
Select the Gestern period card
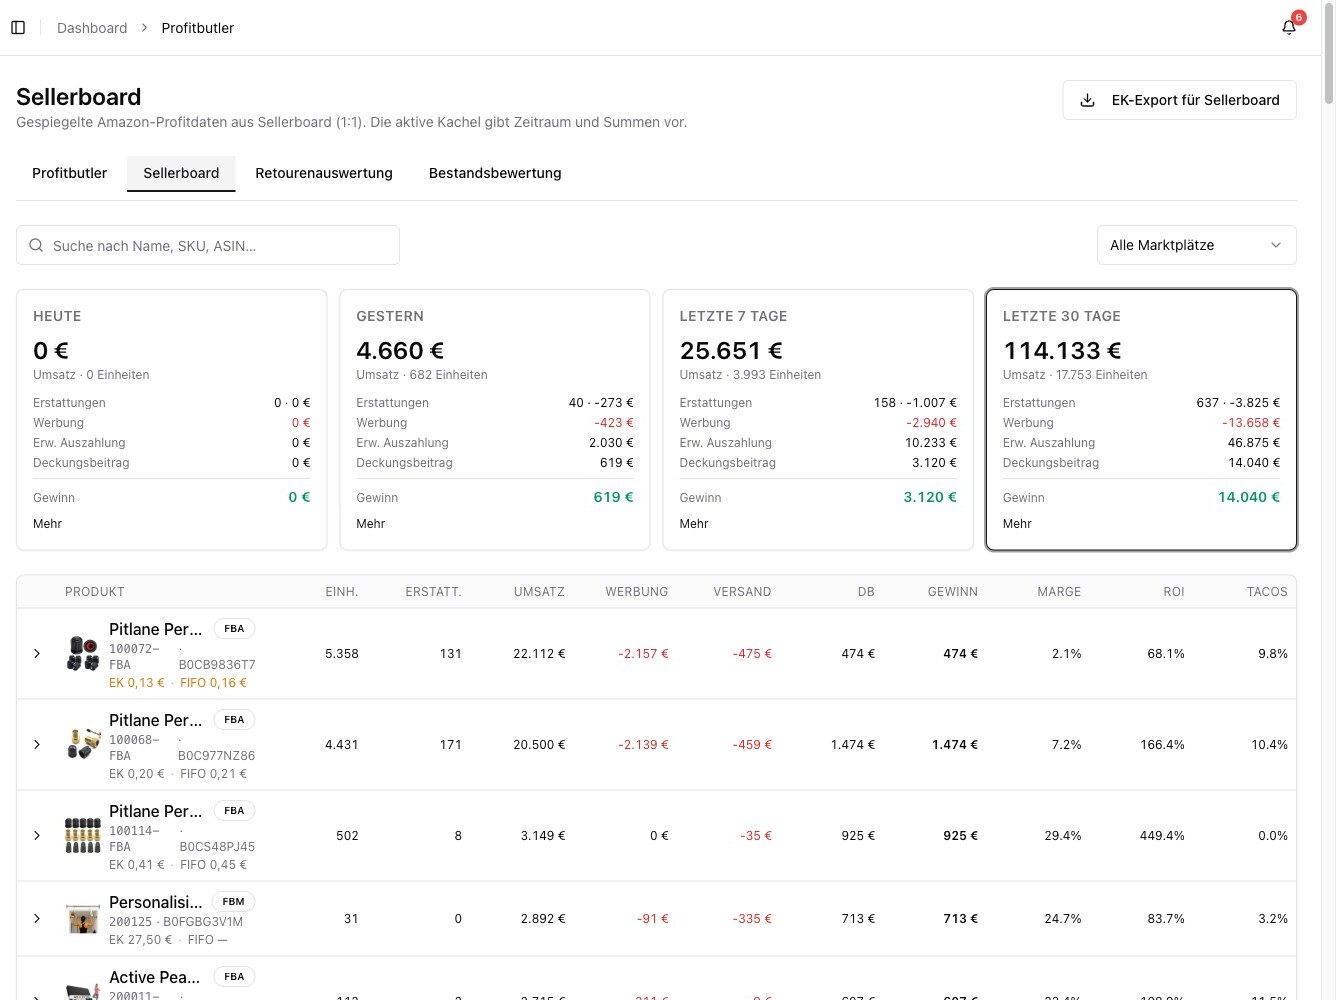(495, 420)
